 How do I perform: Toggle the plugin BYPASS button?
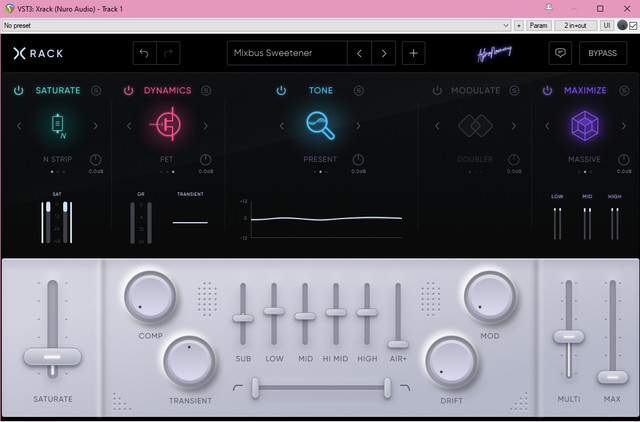[602, 53]
